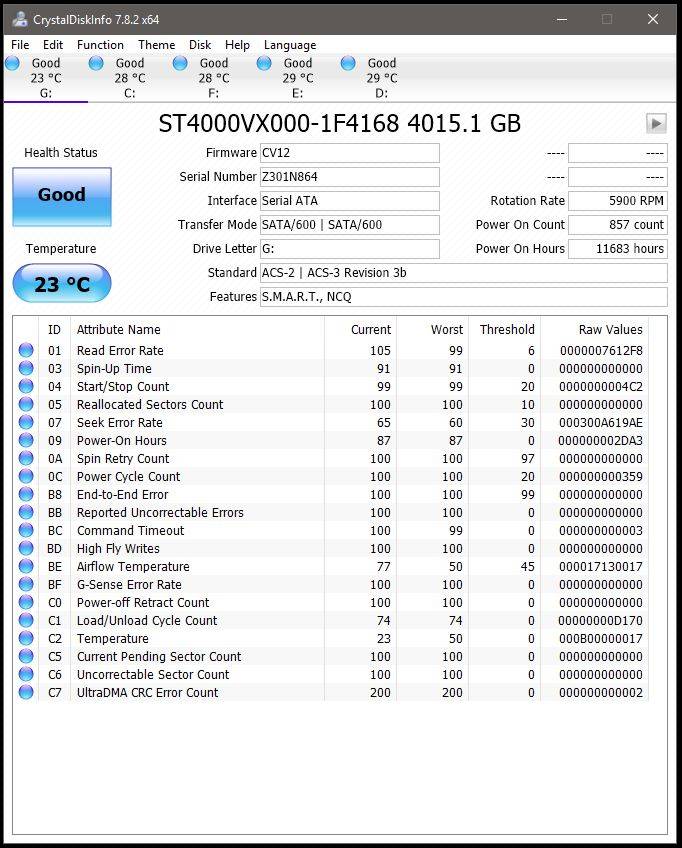
Task: Switch to the D: drive tab
Action: pyautogui.click(x=381, y=78)
